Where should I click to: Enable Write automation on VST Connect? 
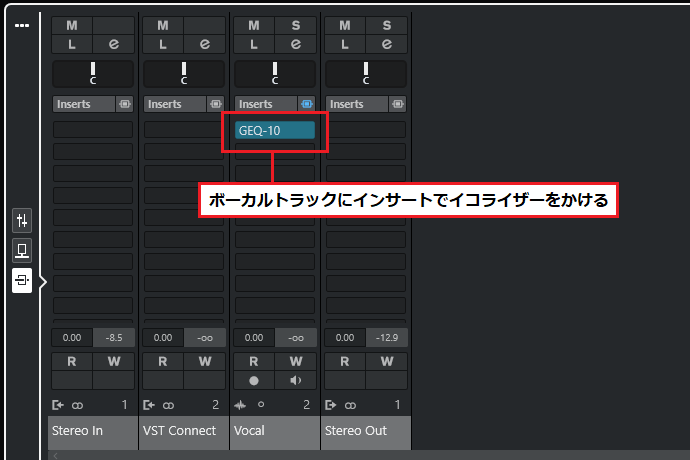click(x=205, y=361)
